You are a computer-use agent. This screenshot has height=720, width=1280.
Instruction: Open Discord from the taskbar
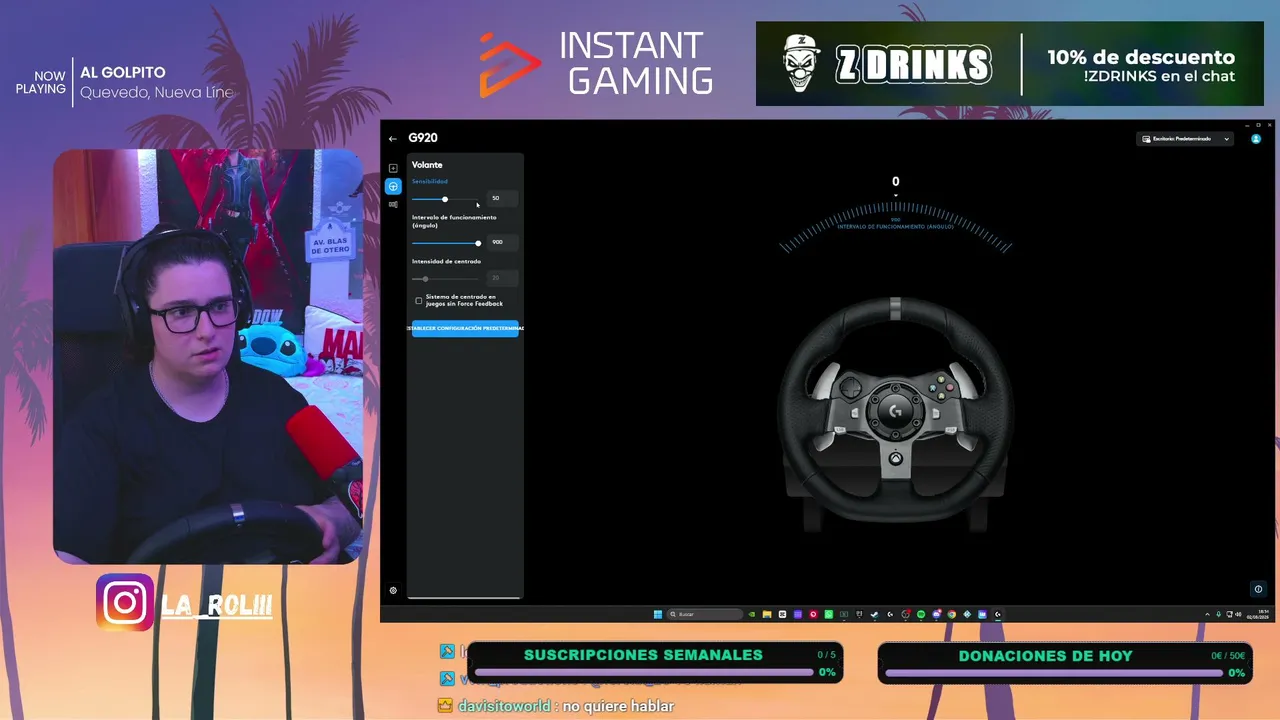coord(936,614)
